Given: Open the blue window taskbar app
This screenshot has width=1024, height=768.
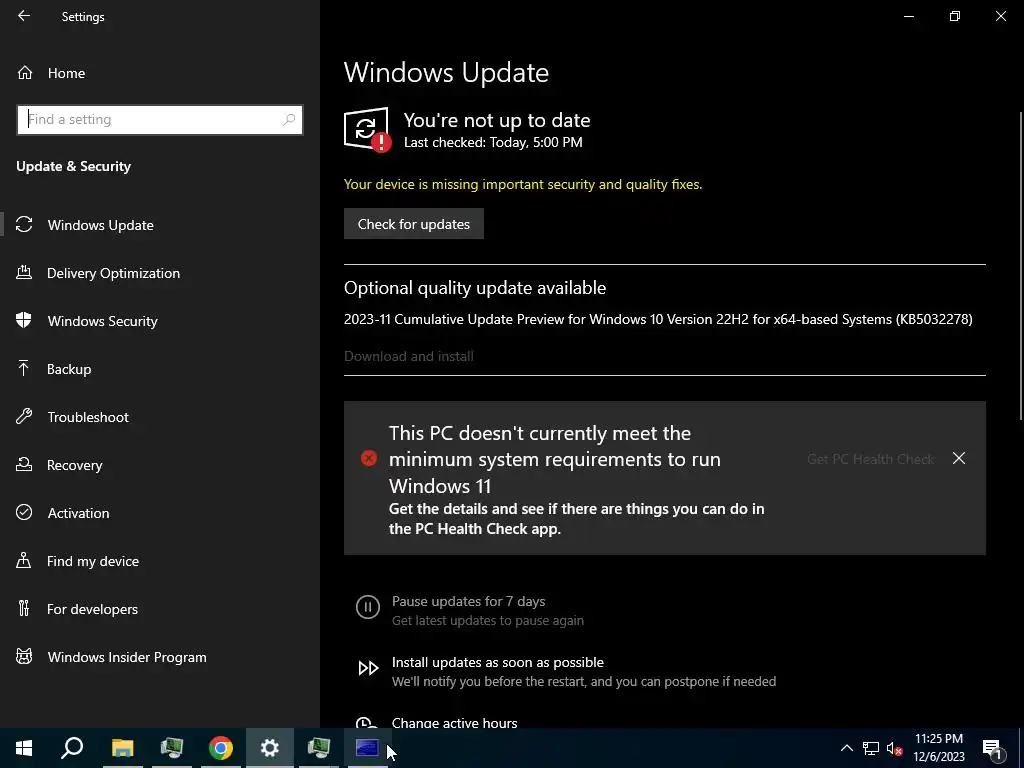Looking at the screenshot, I should click(x=368, y=748).
